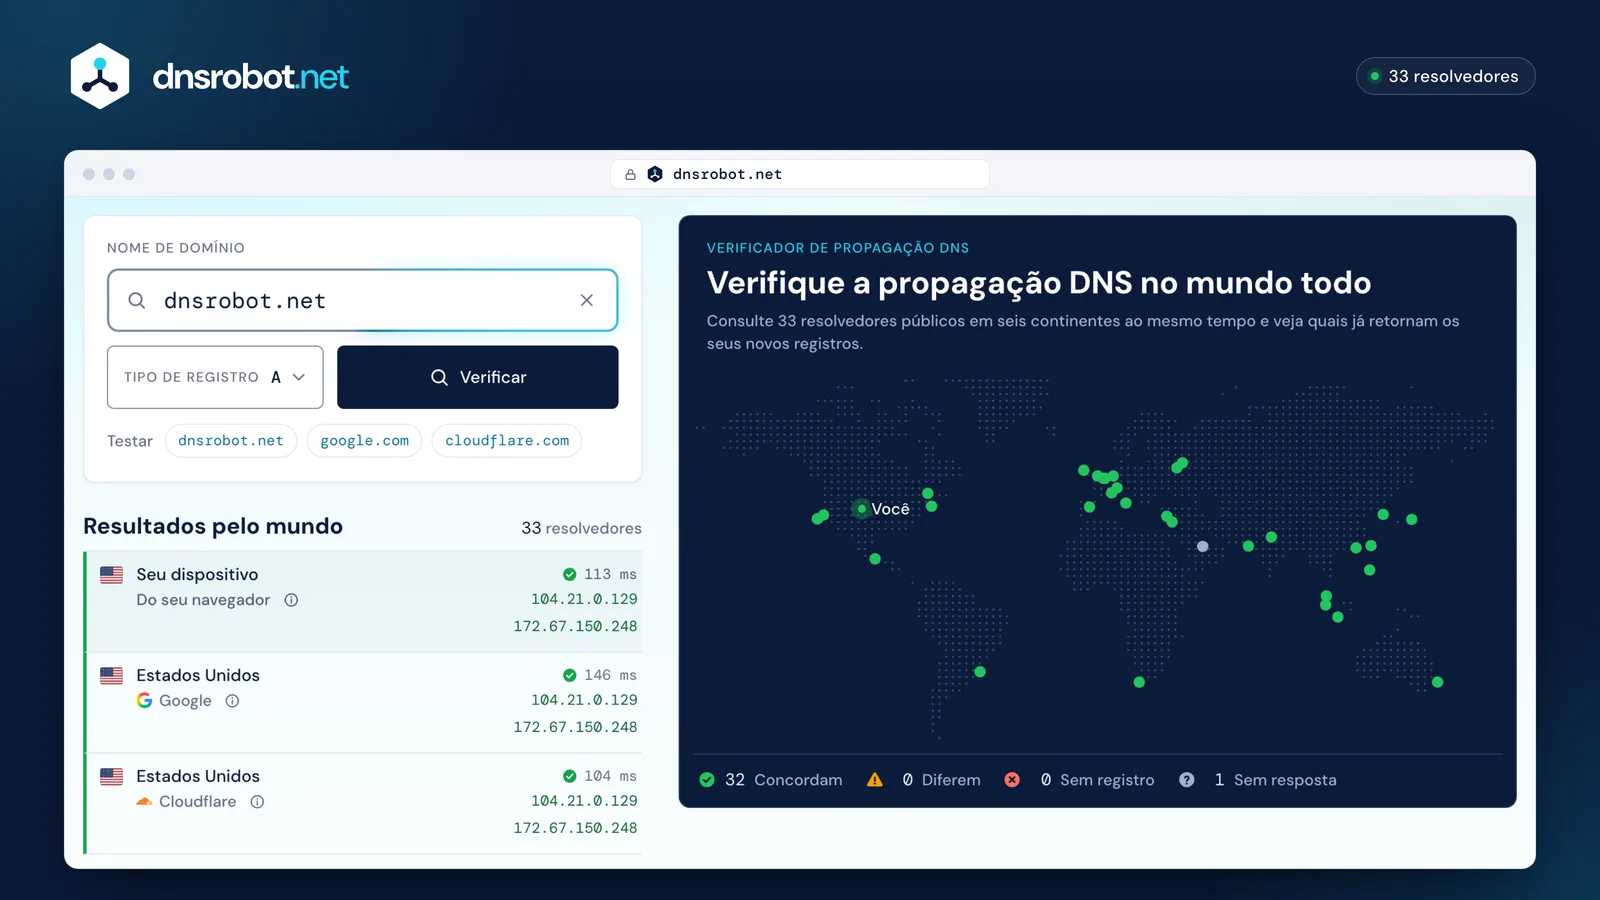This screenshot has width=1600, height=900.
Task: Test the google.com sample domain chip
Action: [365, 441]
